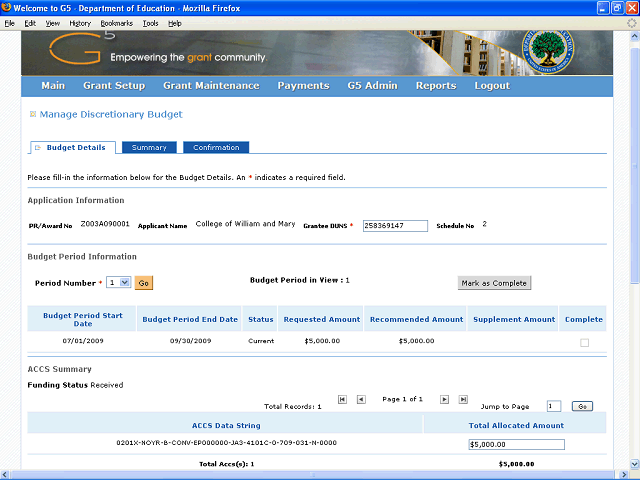Open the Bookmarks menu in Firefox

(x=116, y=22)
